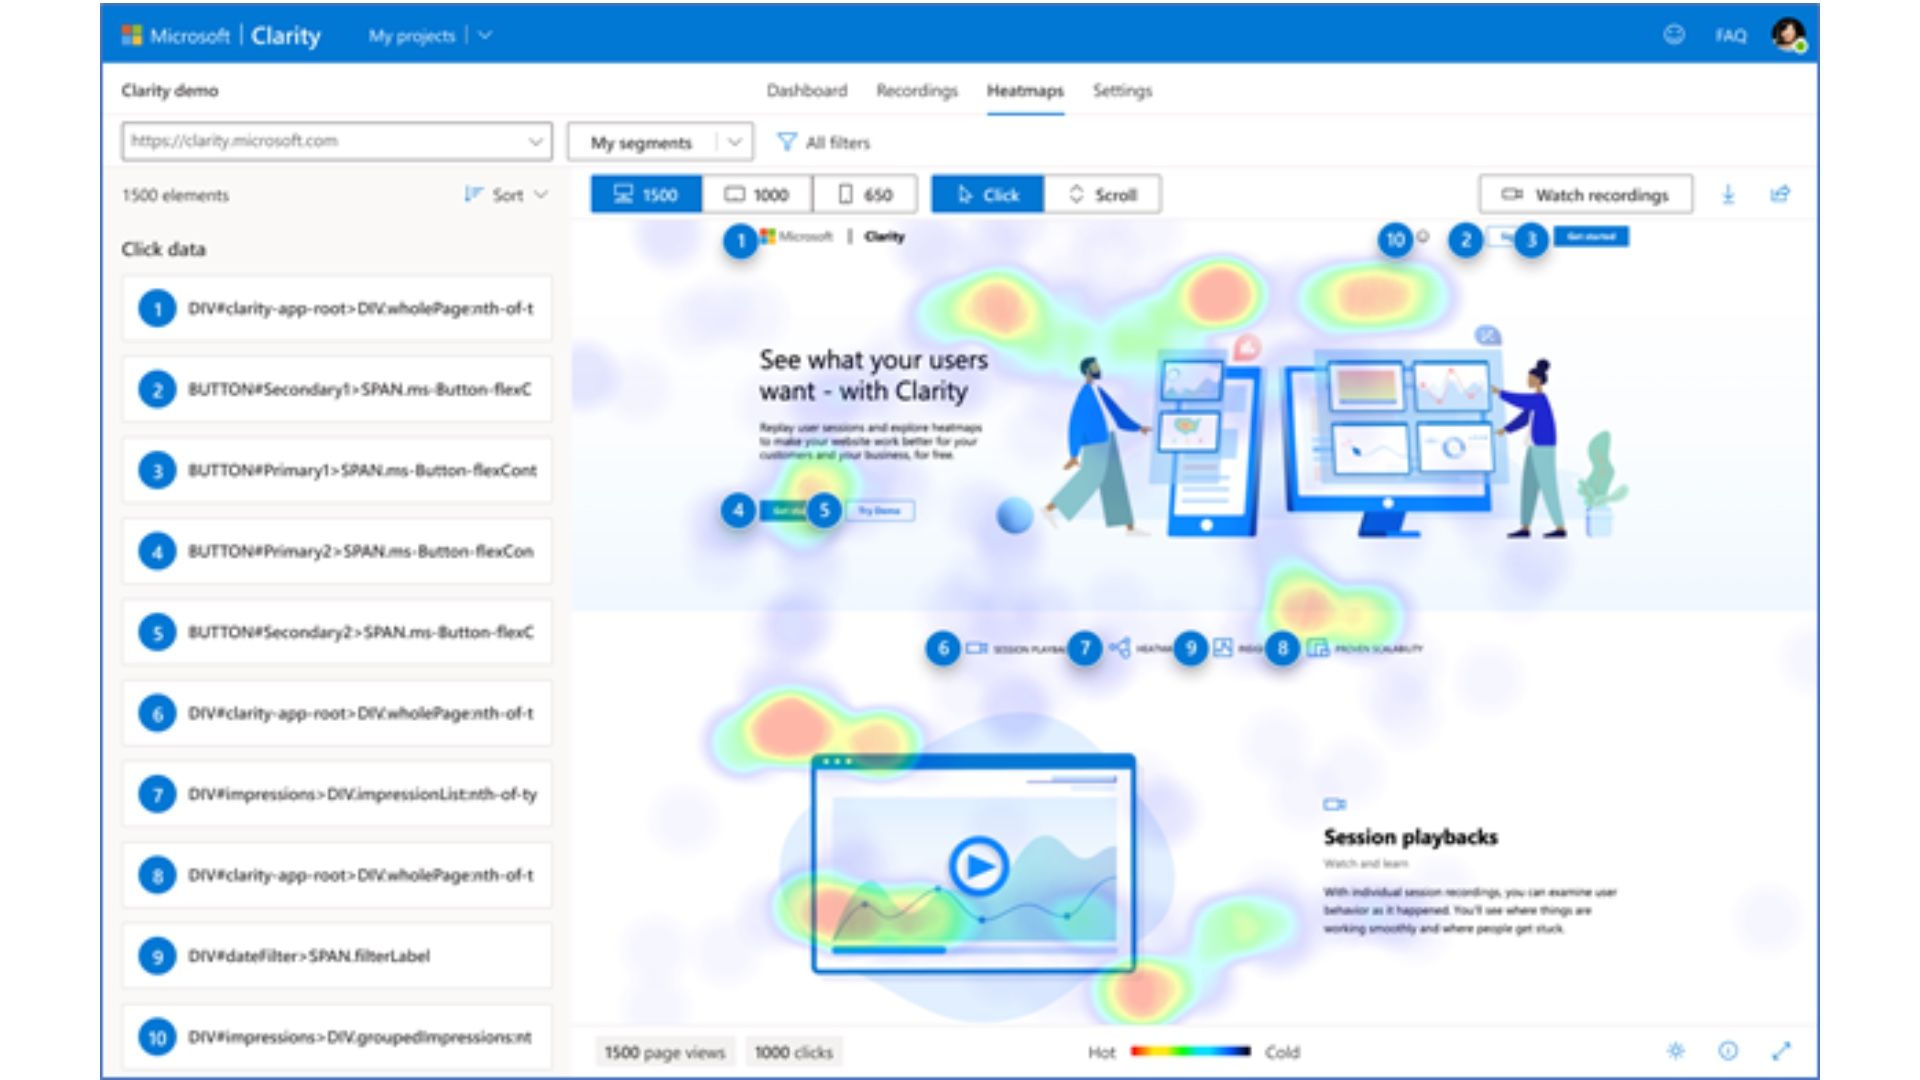Select row 3 BUTTON#Primary1 element
This screenshot has width=1920, height=1080.
tap(337, 470)
